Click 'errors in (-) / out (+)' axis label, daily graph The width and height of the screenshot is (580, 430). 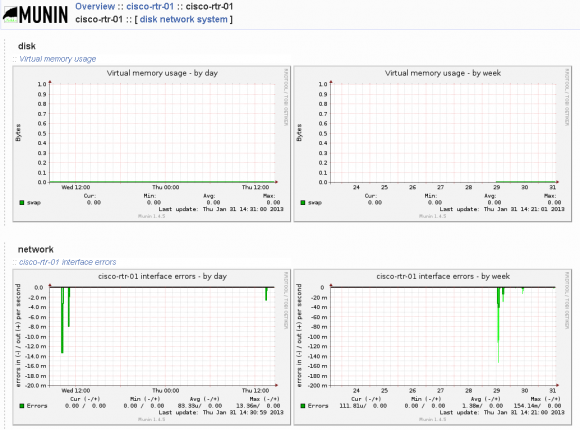18,335
